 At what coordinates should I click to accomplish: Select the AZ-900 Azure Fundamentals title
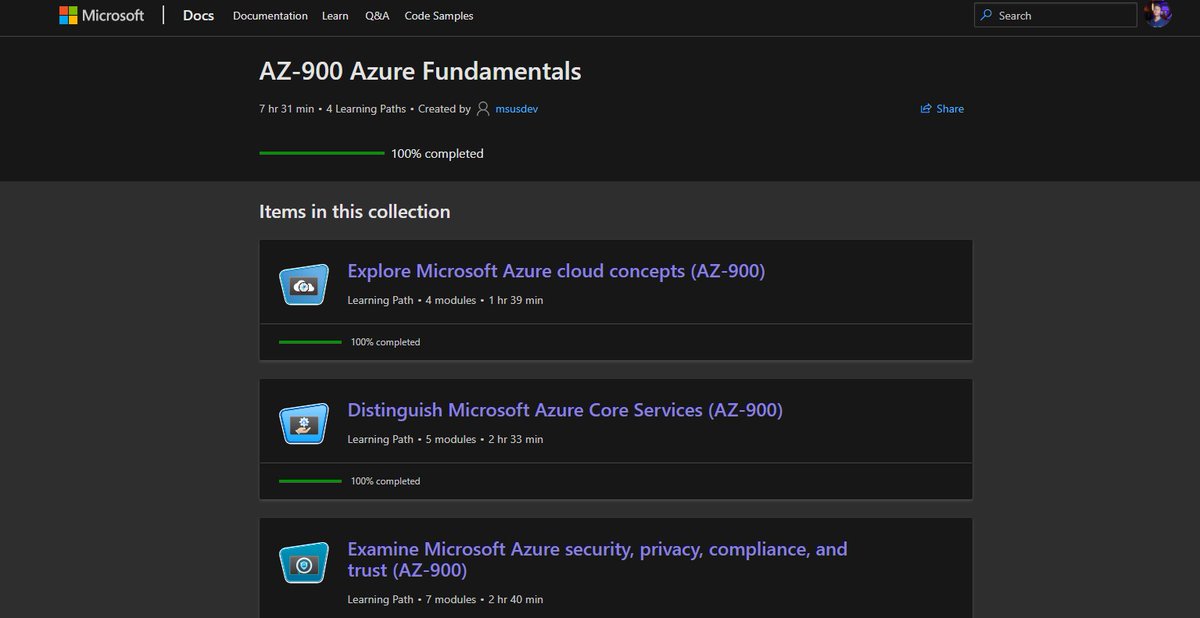click(x=420, y=72)
